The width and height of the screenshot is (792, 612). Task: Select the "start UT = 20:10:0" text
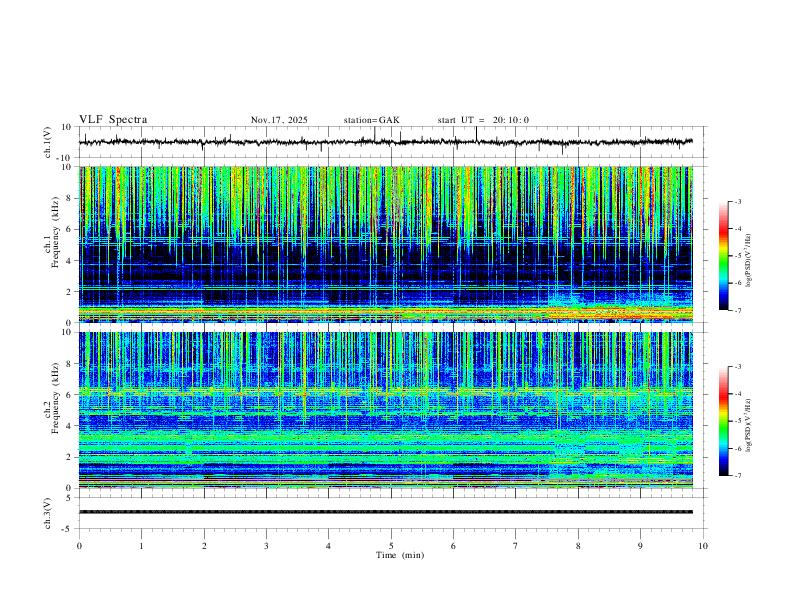pyautogui.click(x=483, y=120)
